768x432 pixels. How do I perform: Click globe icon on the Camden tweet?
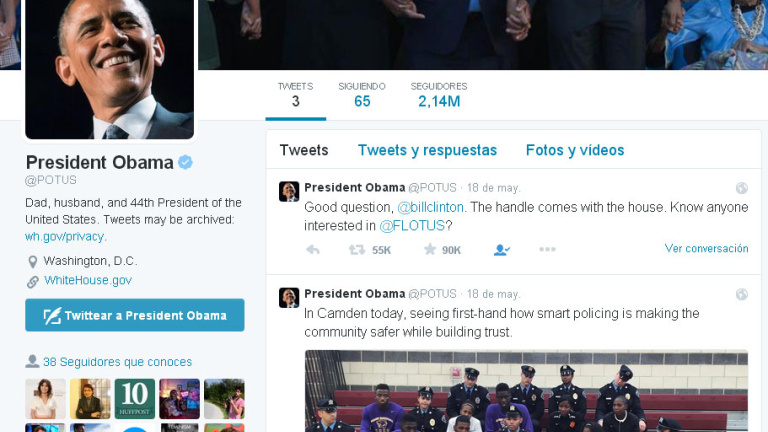click(x=742, y=294)
